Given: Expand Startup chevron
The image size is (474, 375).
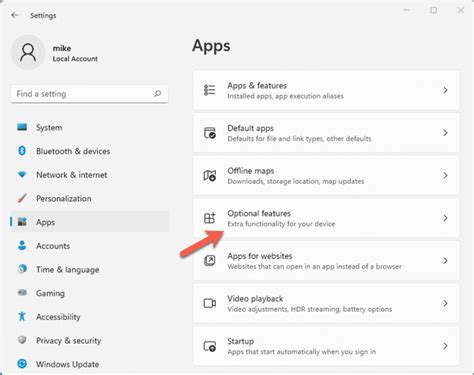Looking at the screenshot, I should pos(445,346).
